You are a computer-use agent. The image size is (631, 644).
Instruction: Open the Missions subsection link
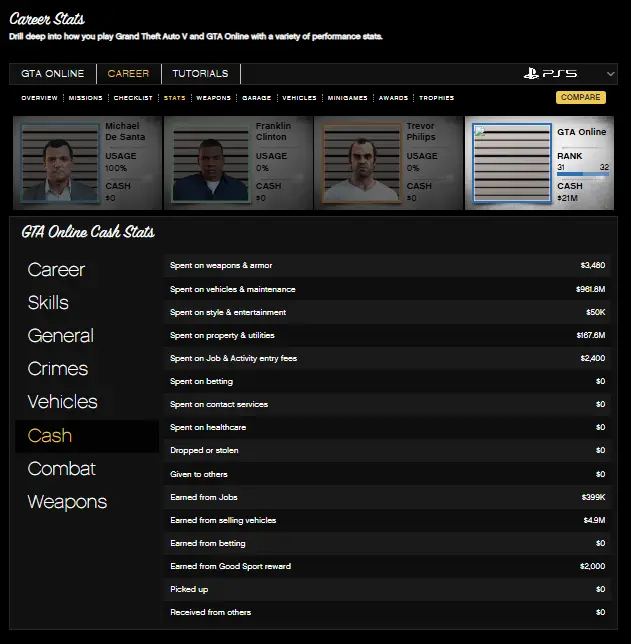pyautogui.click(x=86, y=98)
